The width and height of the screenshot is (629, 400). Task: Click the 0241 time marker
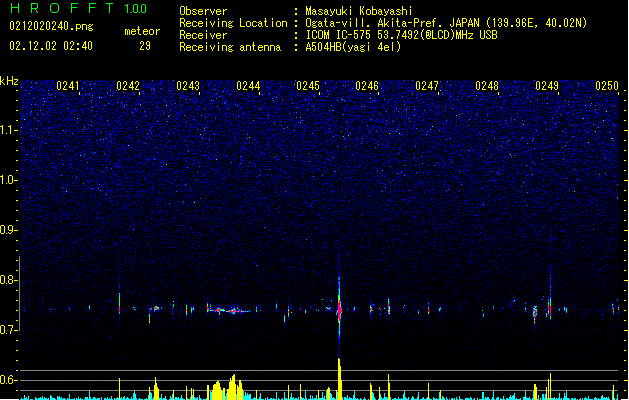pyautogui.click(x=68, y=86)
